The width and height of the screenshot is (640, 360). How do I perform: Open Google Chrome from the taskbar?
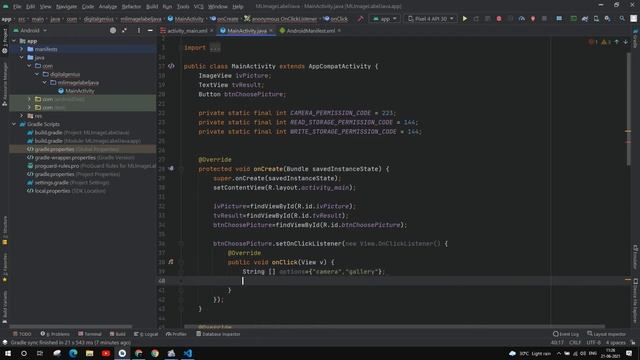coord(155,353)
